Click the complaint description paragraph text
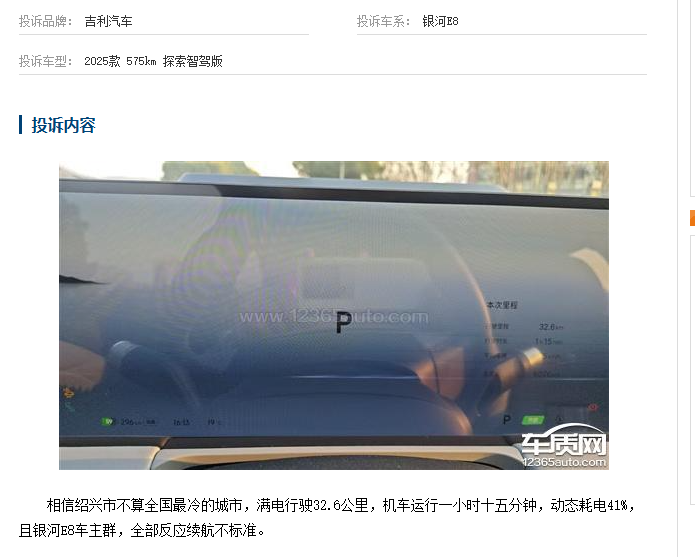 [x=327, y=517]
